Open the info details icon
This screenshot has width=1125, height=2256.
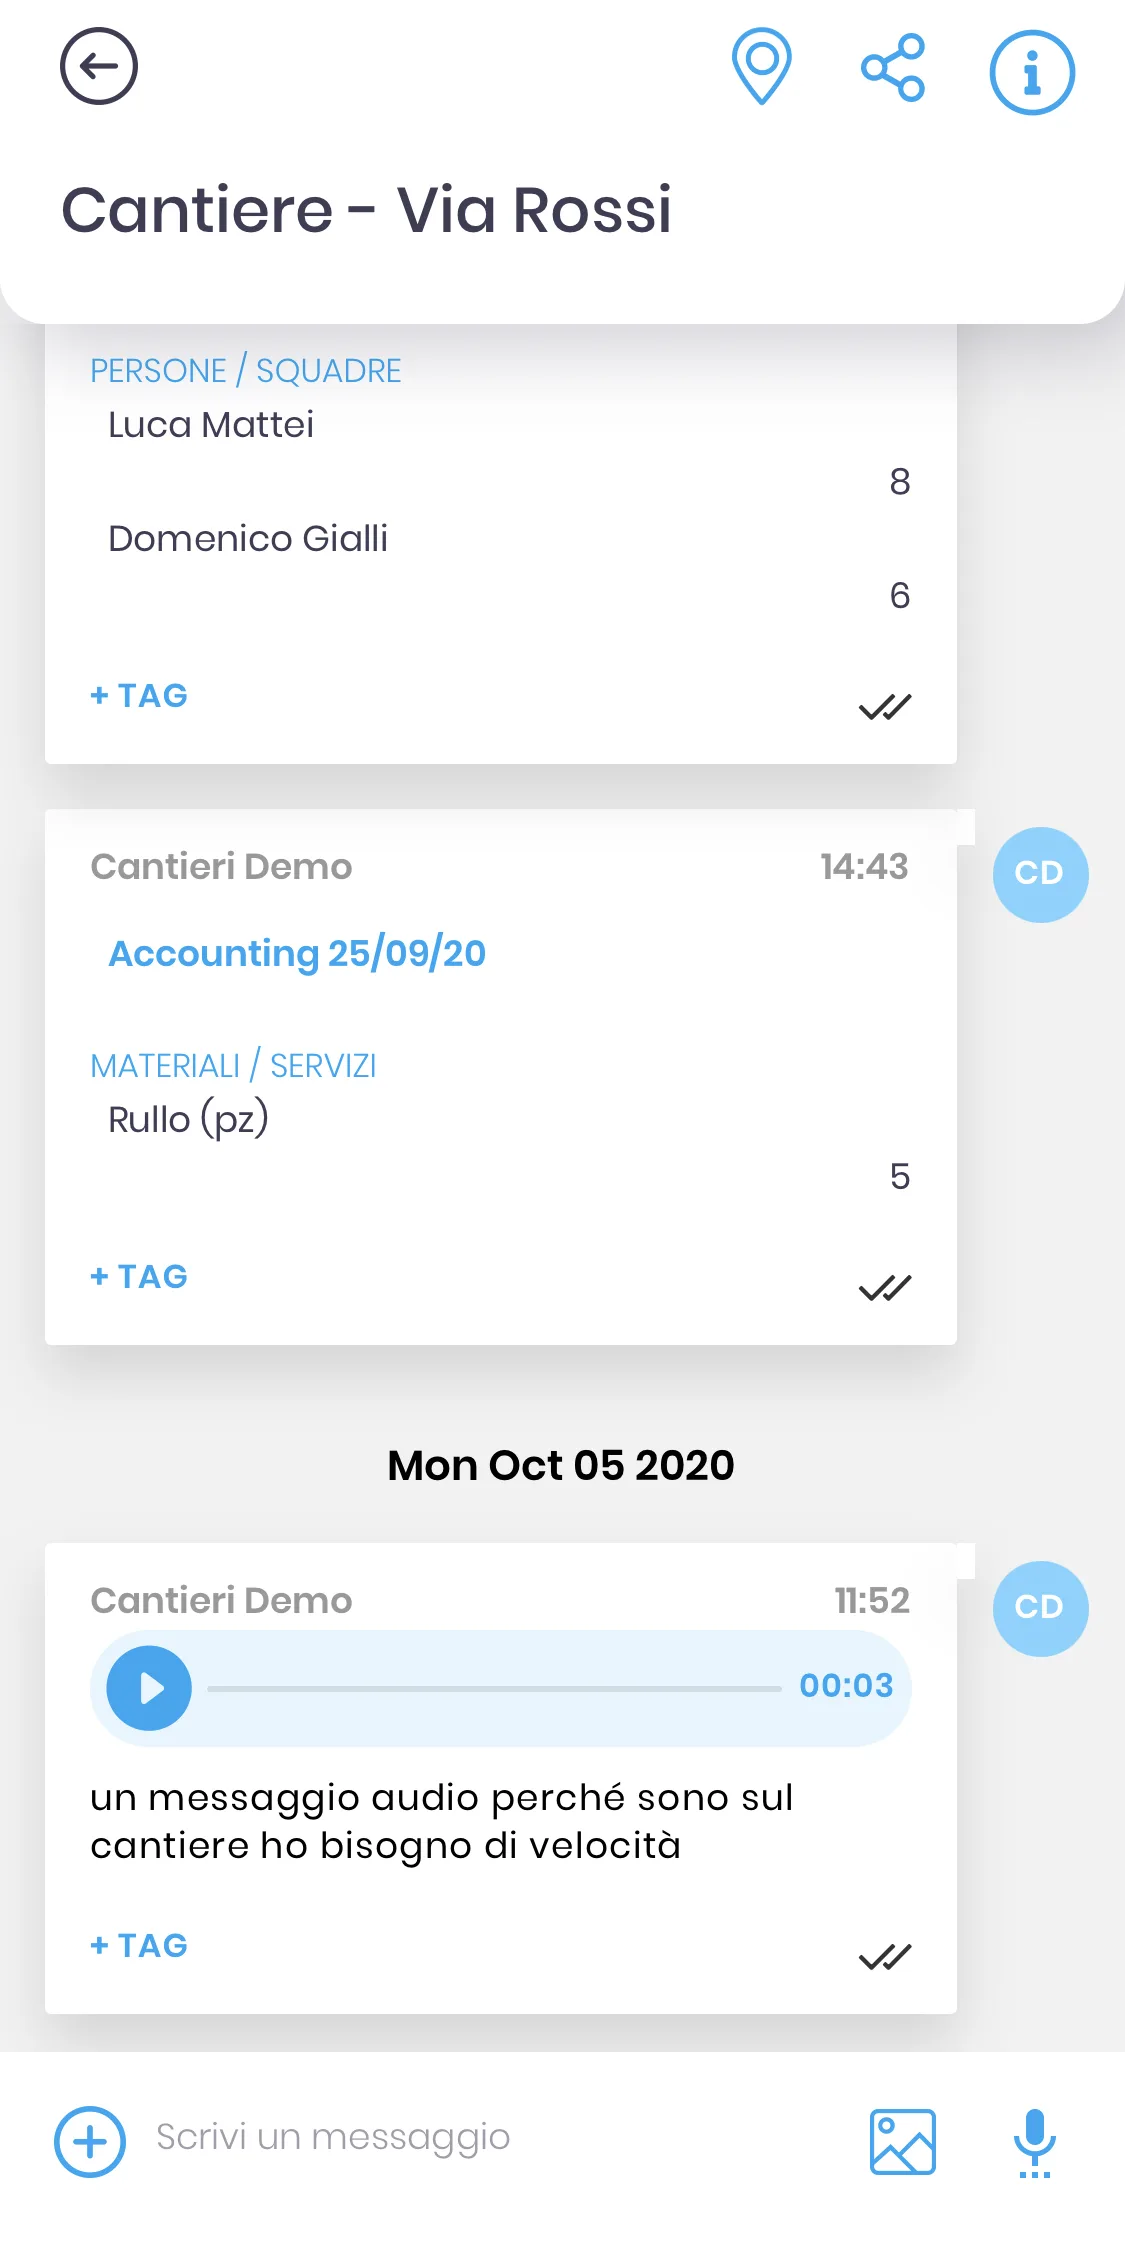point(1032,72)
